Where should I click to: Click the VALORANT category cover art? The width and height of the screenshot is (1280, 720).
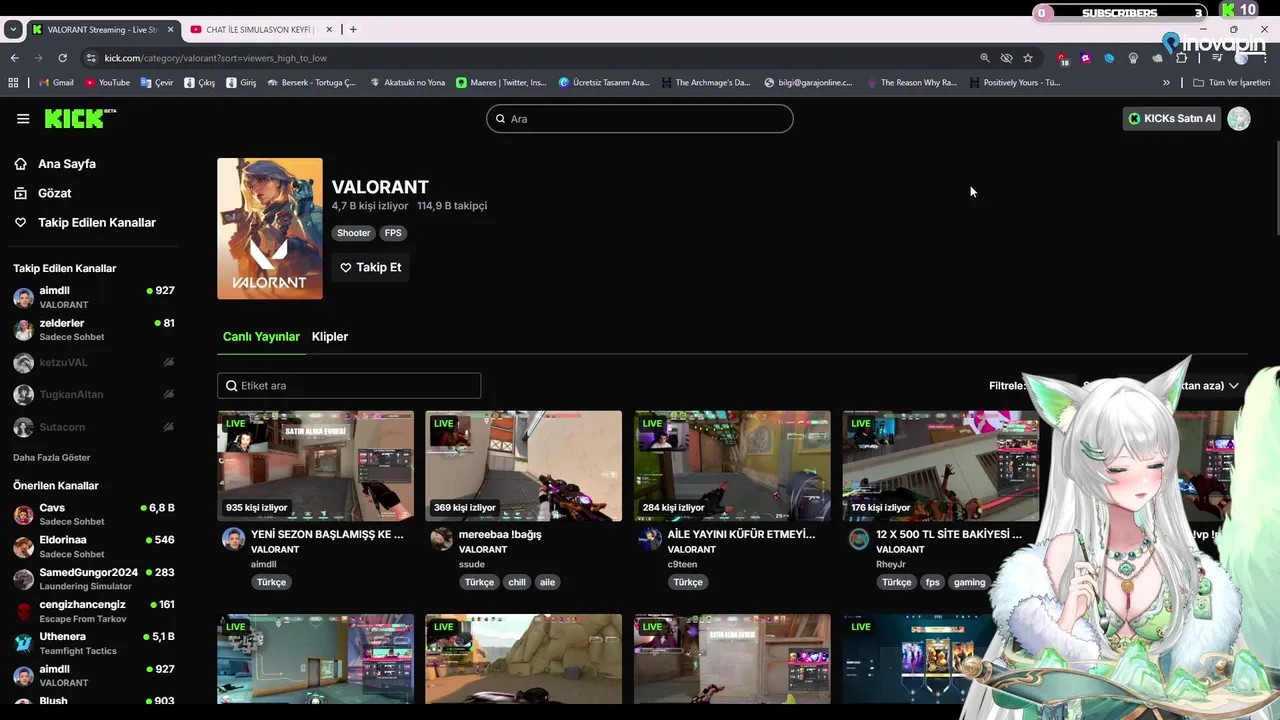(270, 229)
